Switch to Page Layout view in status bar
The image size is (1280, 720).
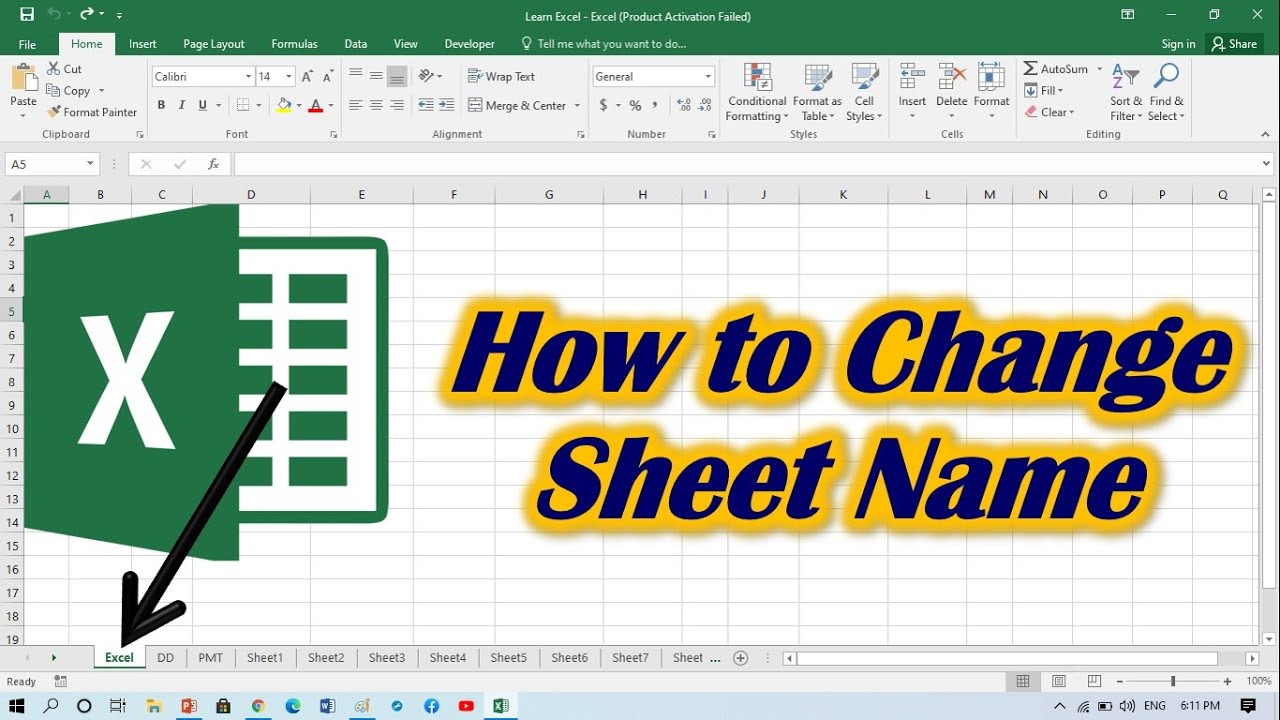(x=1059, y=681)
